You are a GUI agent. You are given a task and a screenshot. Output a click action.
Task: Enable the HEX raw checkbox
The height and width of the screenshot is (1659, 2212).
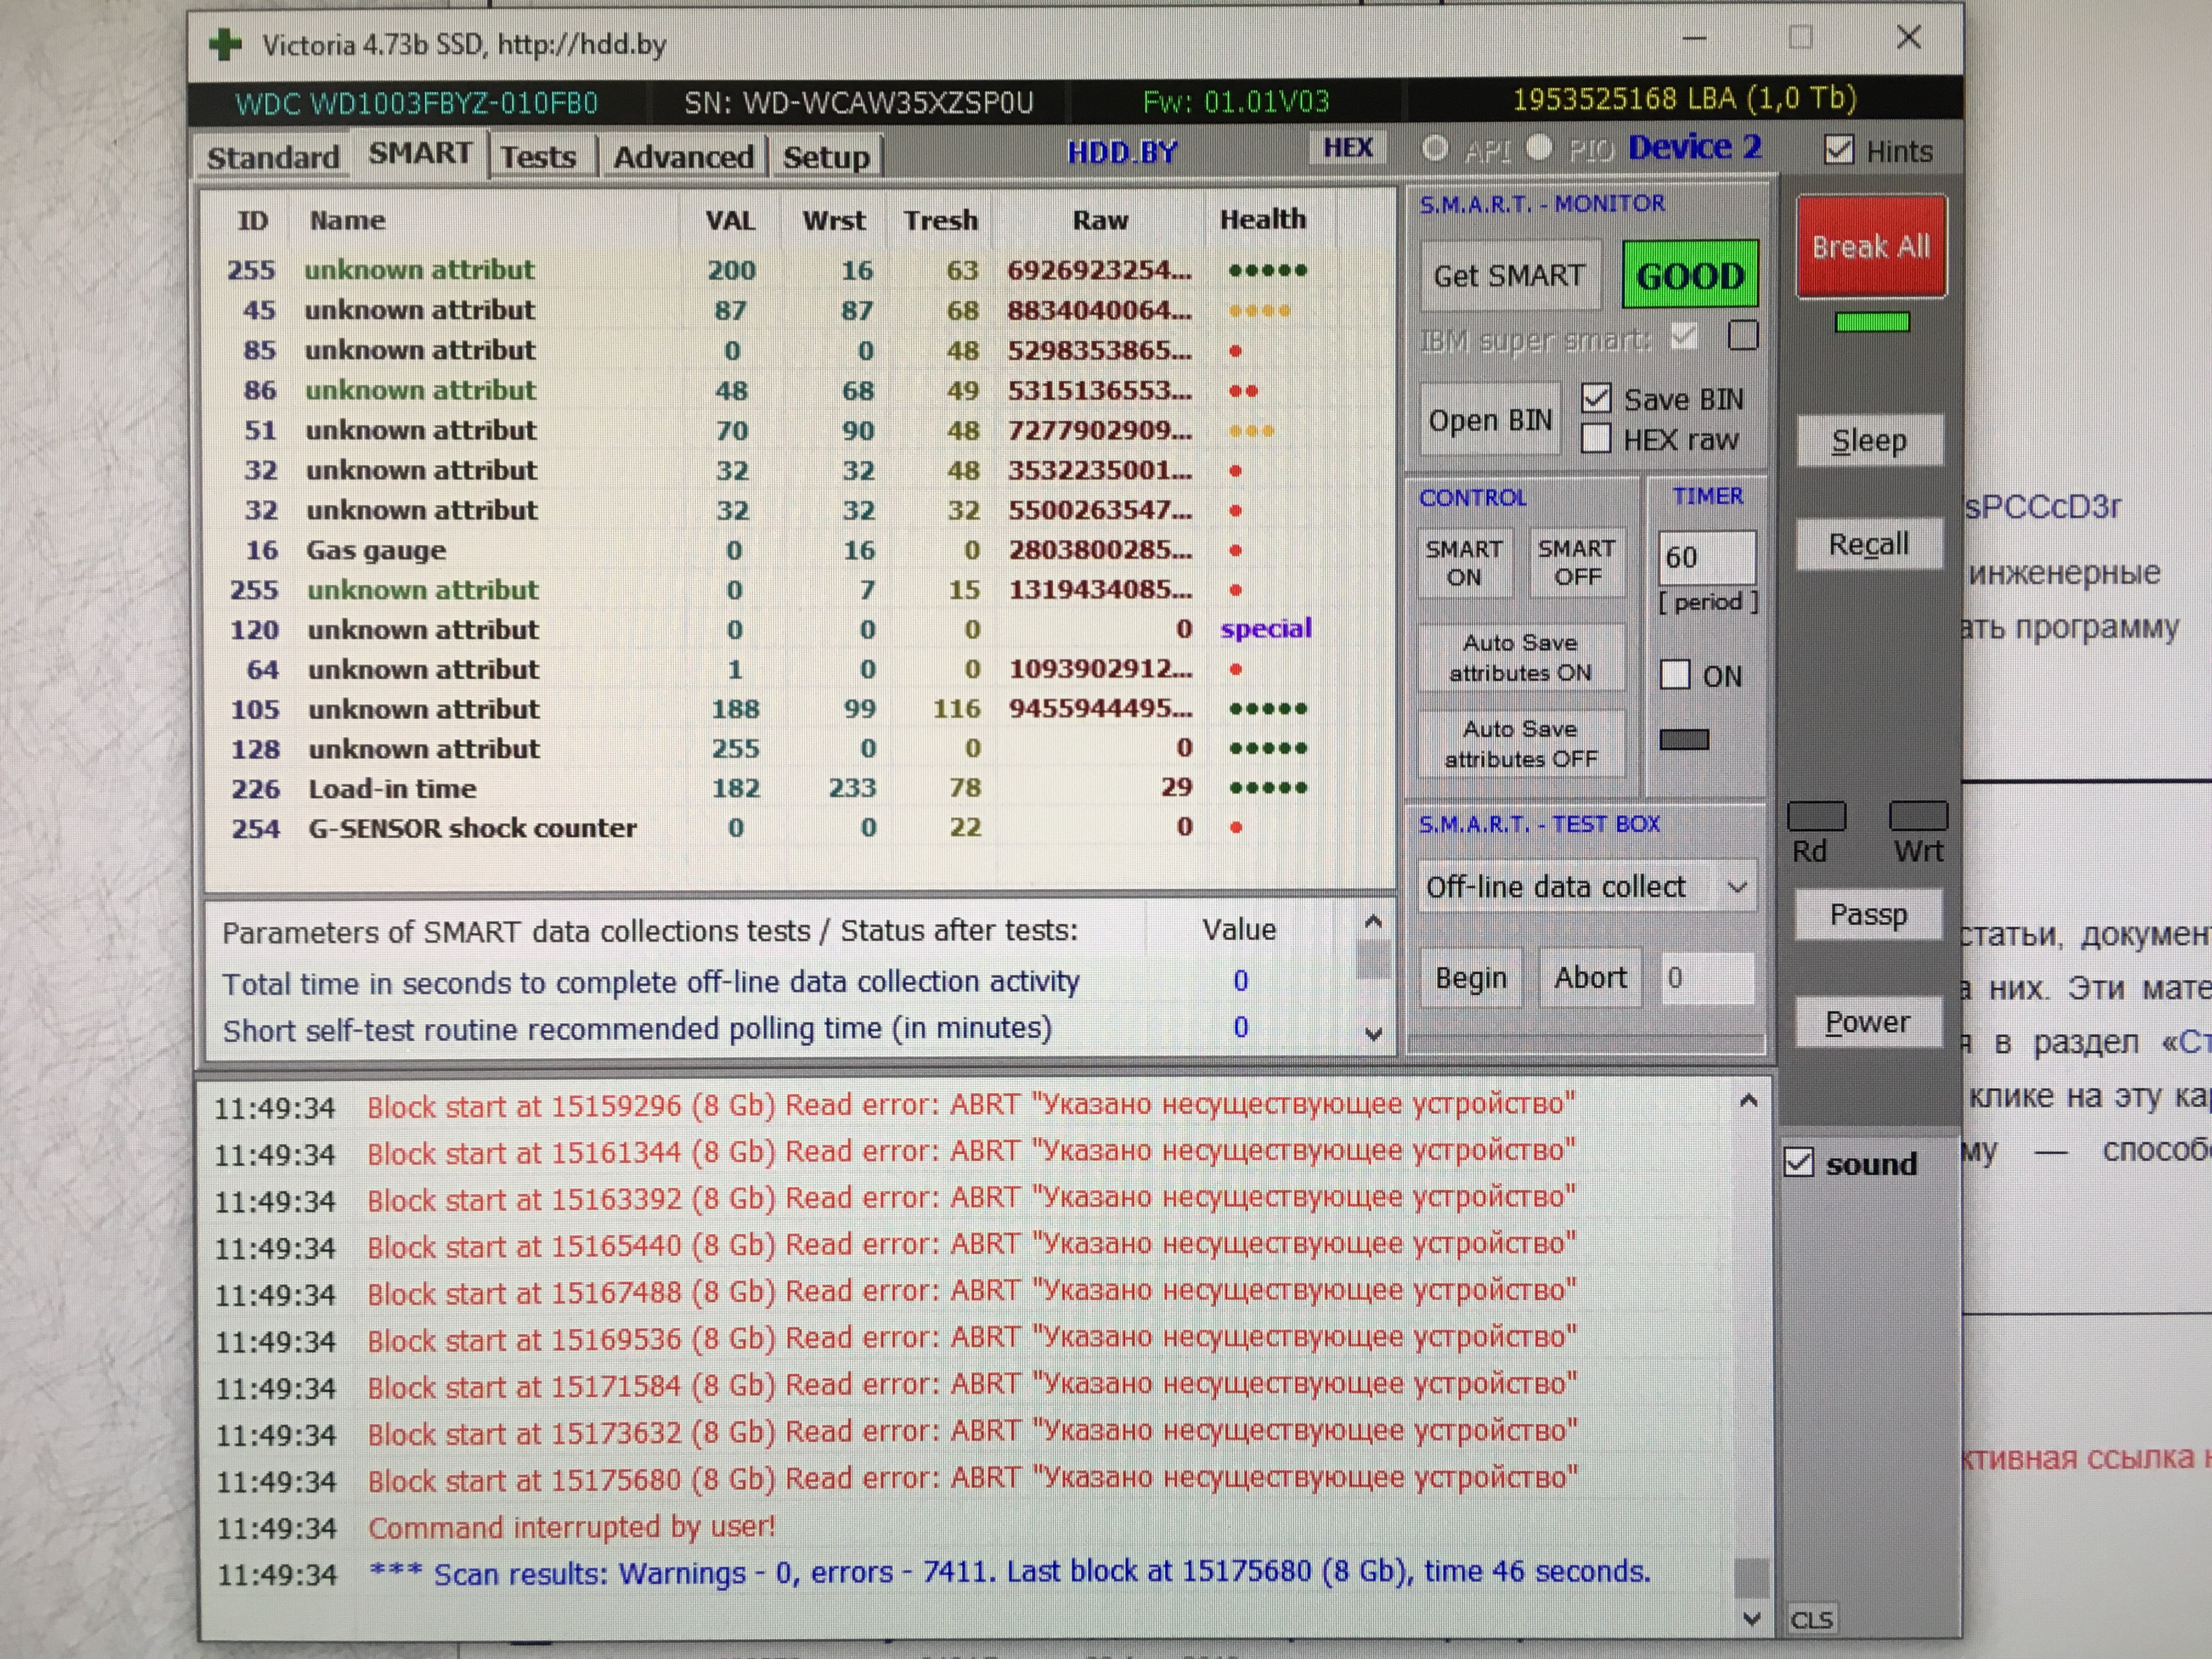tap(1596, 438)
